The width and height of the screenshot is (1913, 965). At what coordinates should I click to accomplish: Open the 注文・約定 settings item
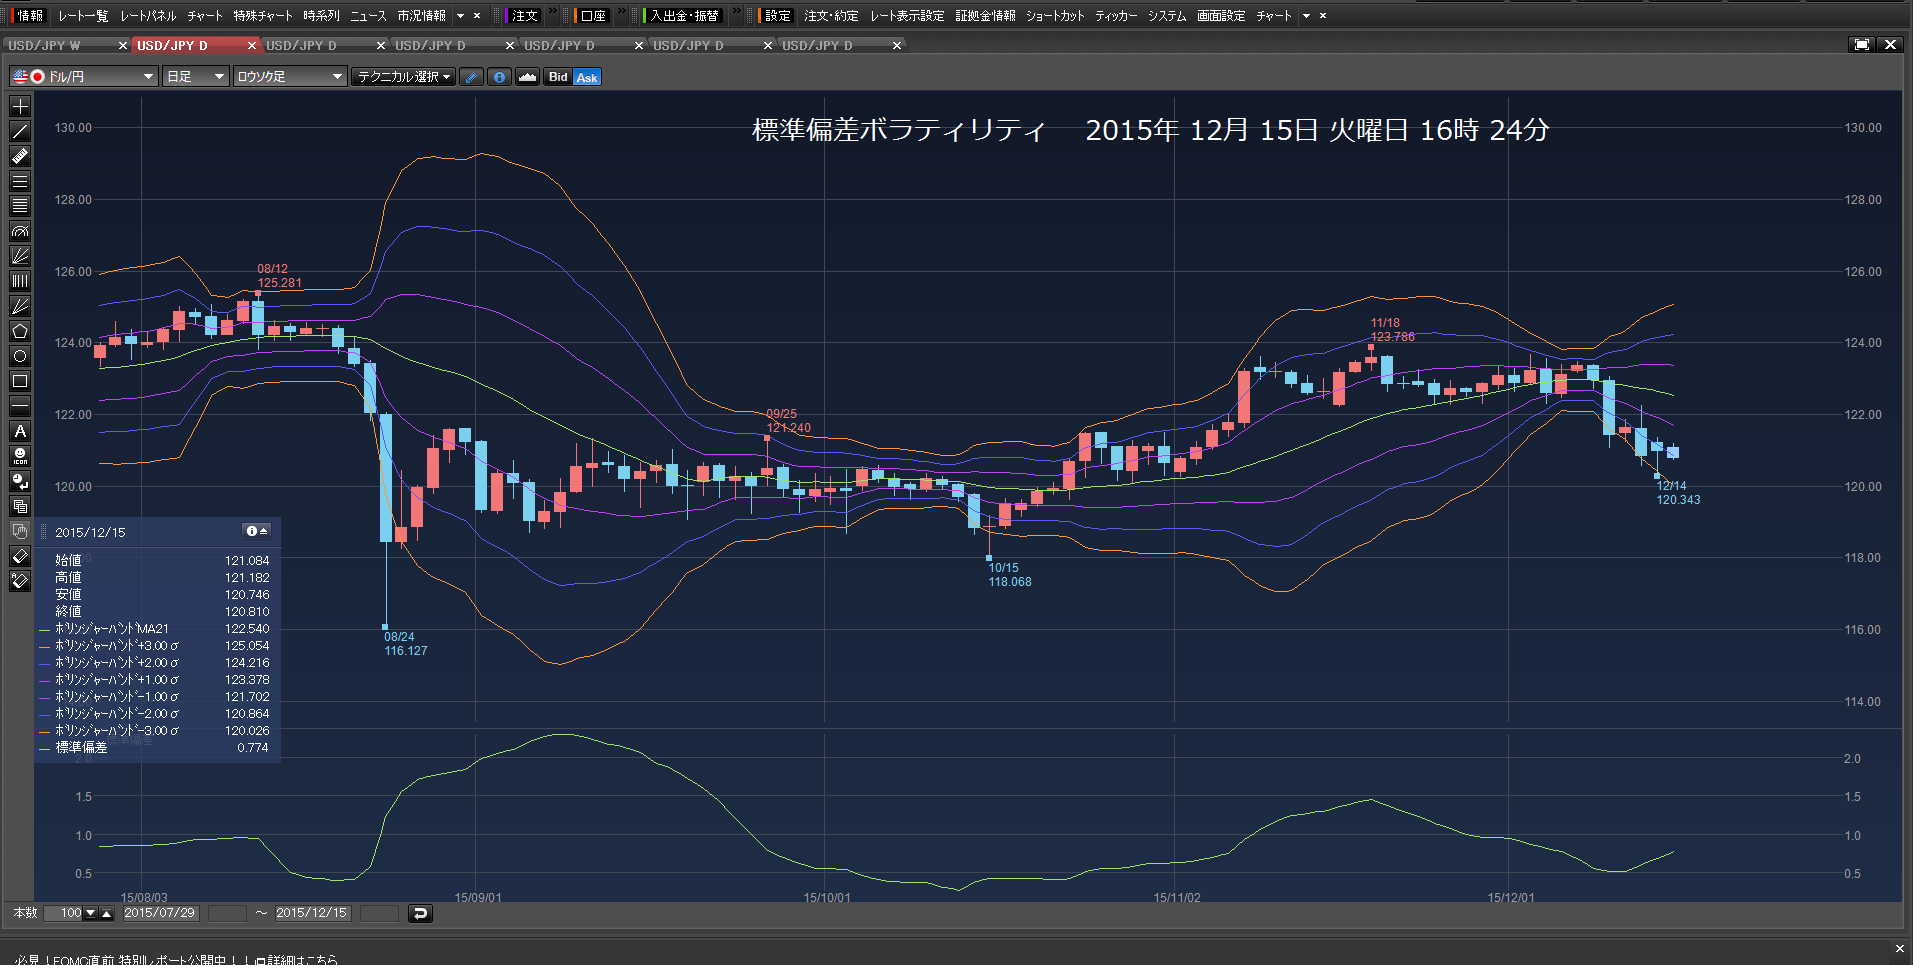[x=831, y=16]
